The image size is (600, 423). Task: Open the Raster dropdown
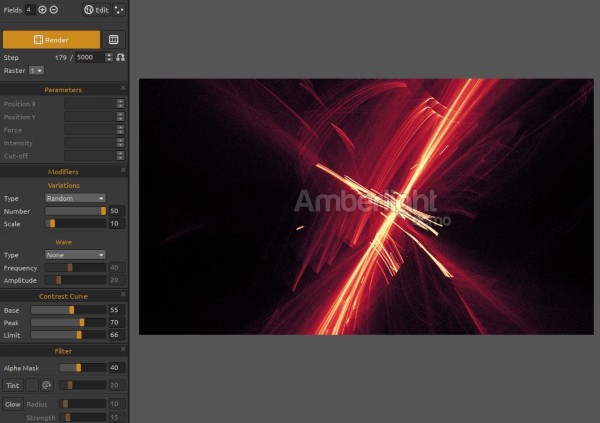click(37, 70)
